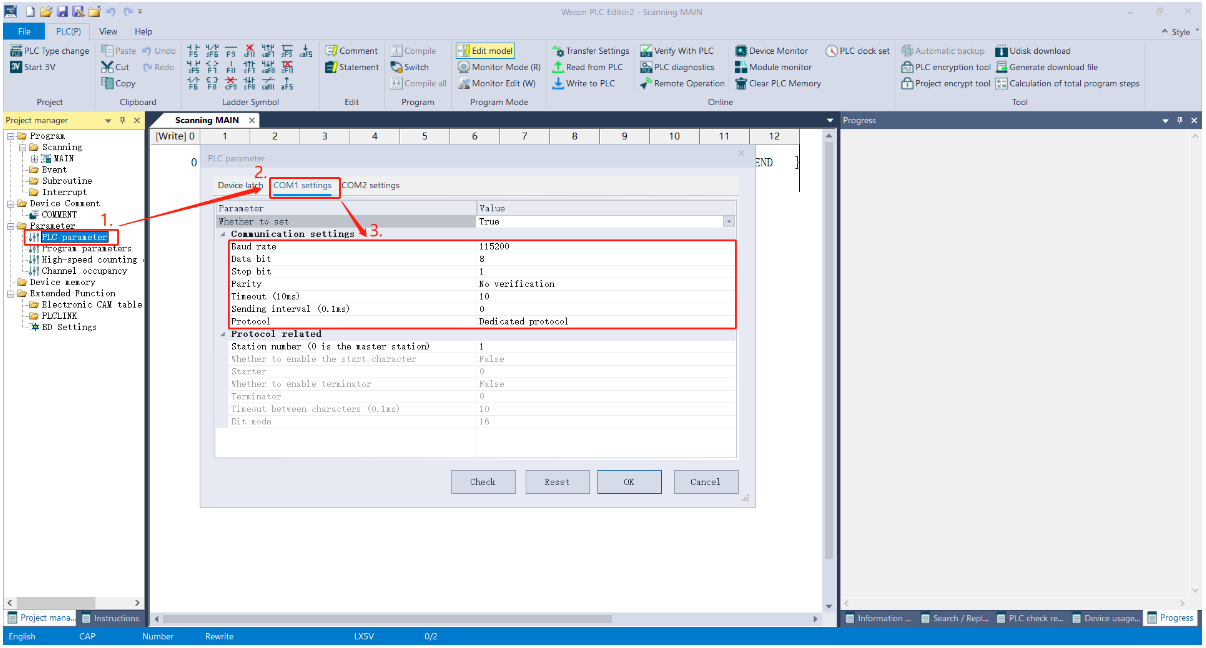Click the Baud rate value field
This screenshot has height=648, width=1206.
pyautogui.click(x=605, y=247)
